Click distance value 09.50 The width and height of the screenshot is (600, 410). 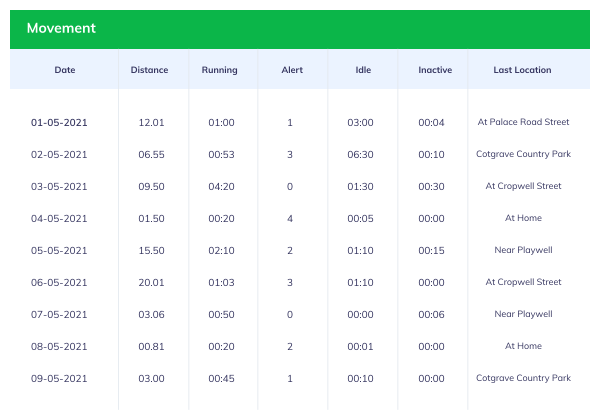tap(151, 186)
